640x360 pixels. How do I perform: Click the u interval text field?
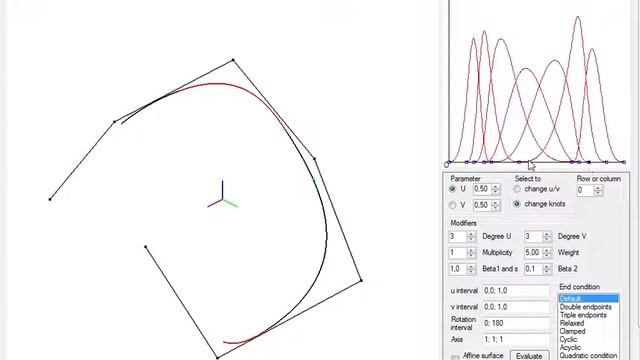[516, 291]
